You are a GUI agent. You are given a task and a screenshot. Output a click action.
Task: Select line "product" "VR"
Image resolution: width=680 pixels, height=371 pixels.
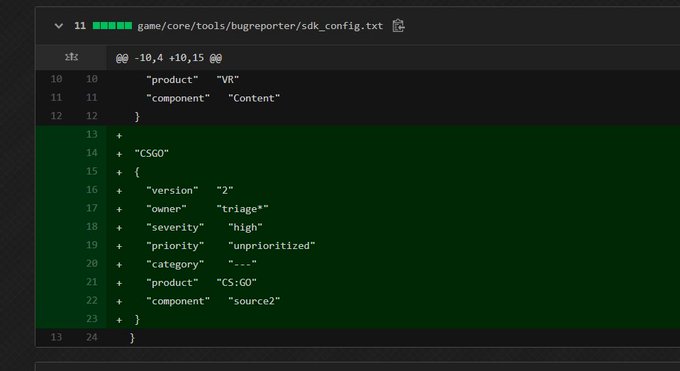pos(193,79)
